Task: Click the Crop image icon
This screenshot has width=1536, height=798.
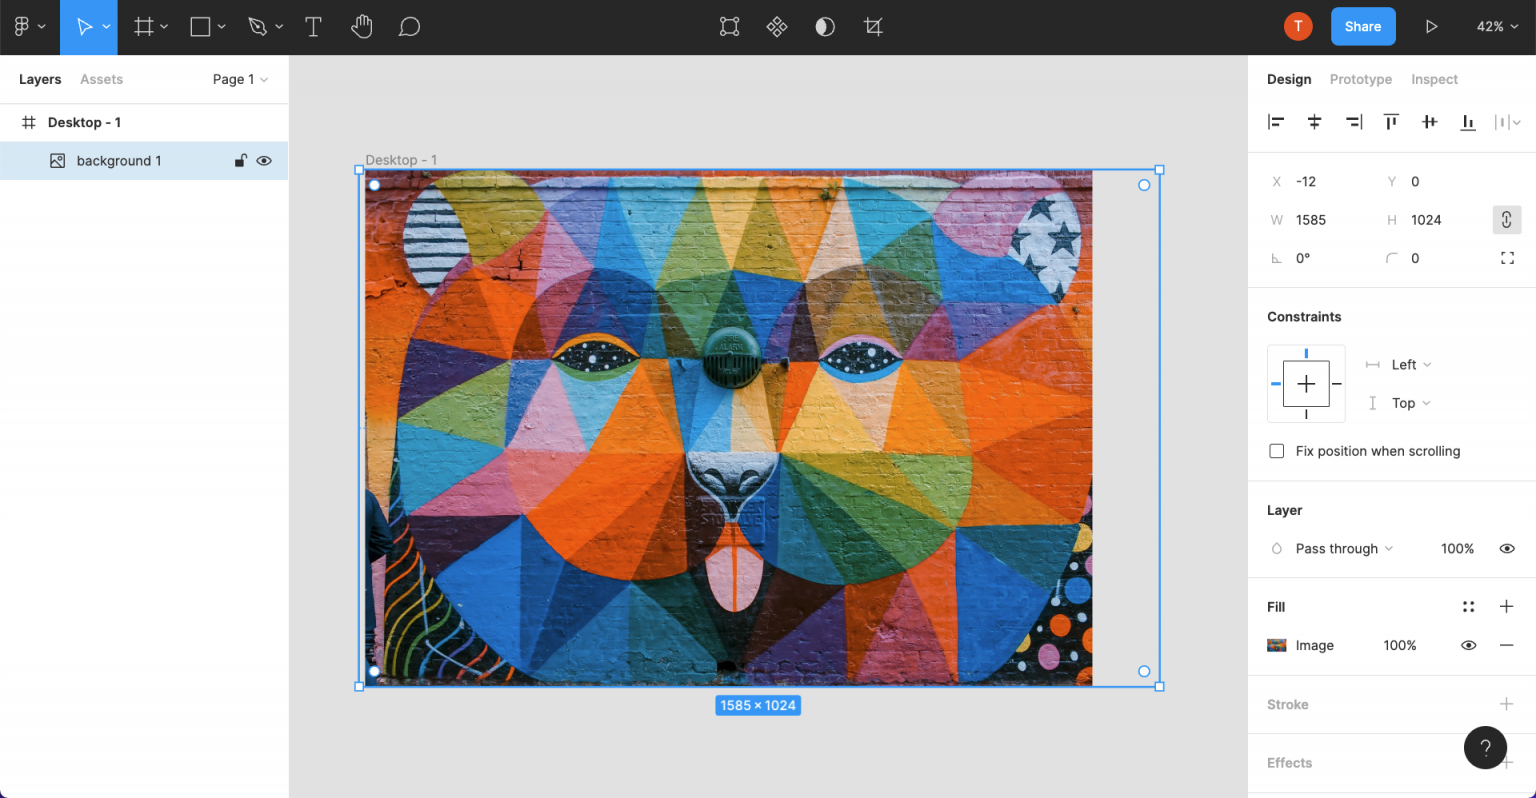Action: [x=873, y=27]
